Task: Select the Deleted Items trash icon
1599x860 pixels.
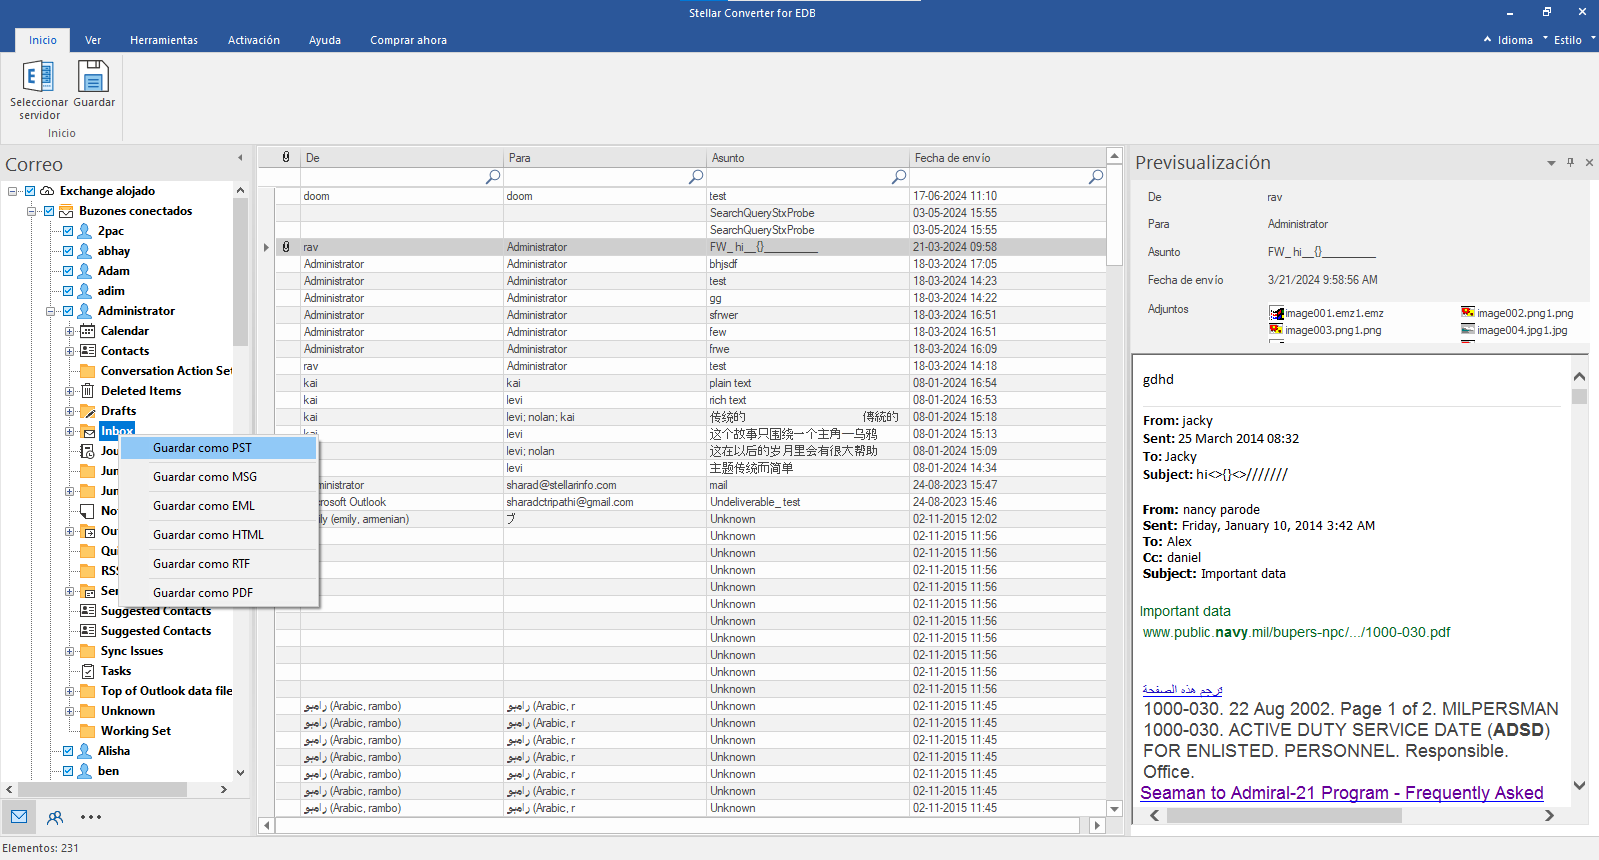Action: coord(88,391)
